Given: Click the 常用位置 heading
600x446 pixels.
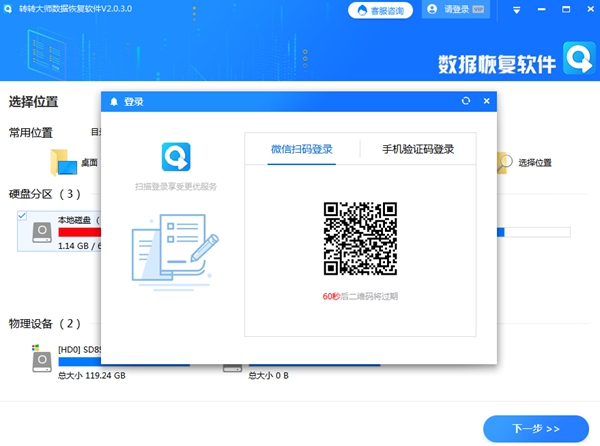Looking at the screenshot, I should coord(31,133).
